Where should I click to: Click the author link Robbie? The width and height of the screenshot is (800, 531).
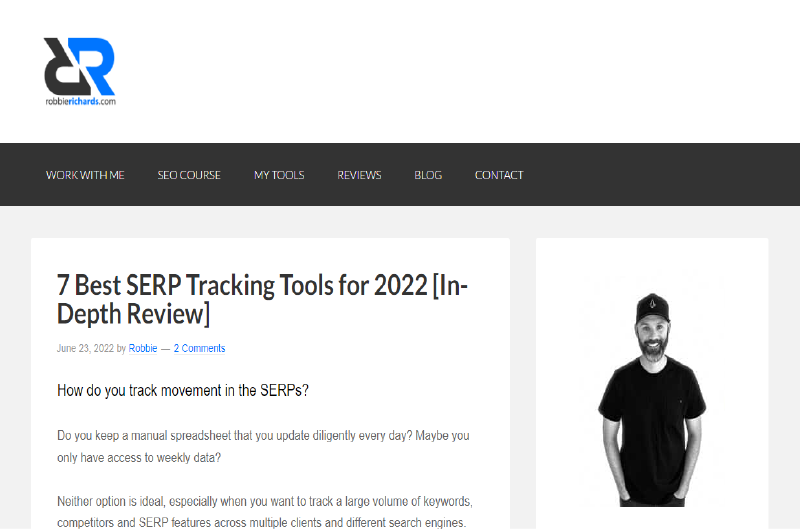143,348
